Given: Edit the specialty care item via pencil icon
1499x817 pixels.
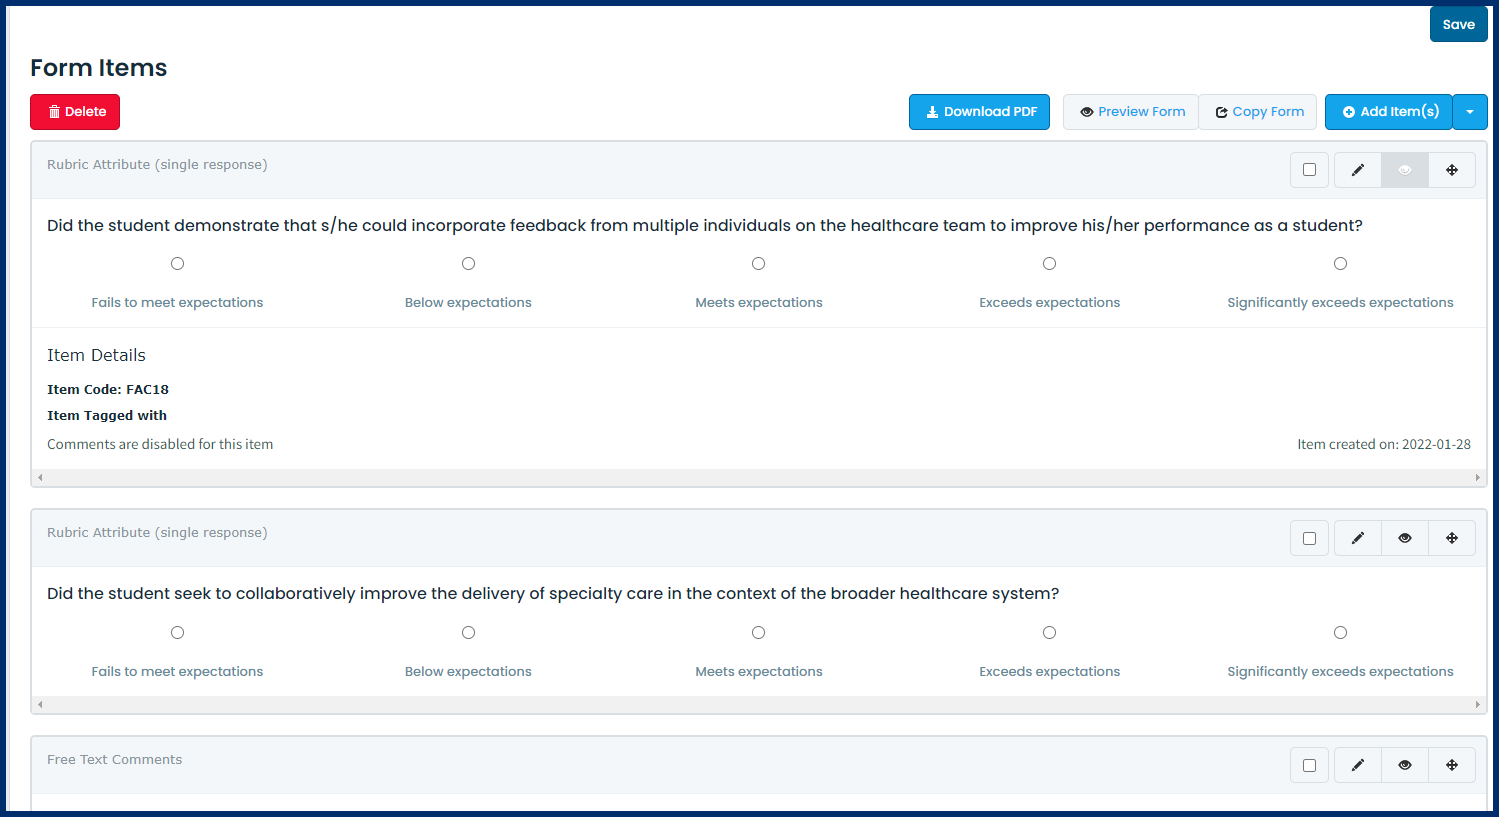Looking at the screenshot, I should [x=1358, y=538].
